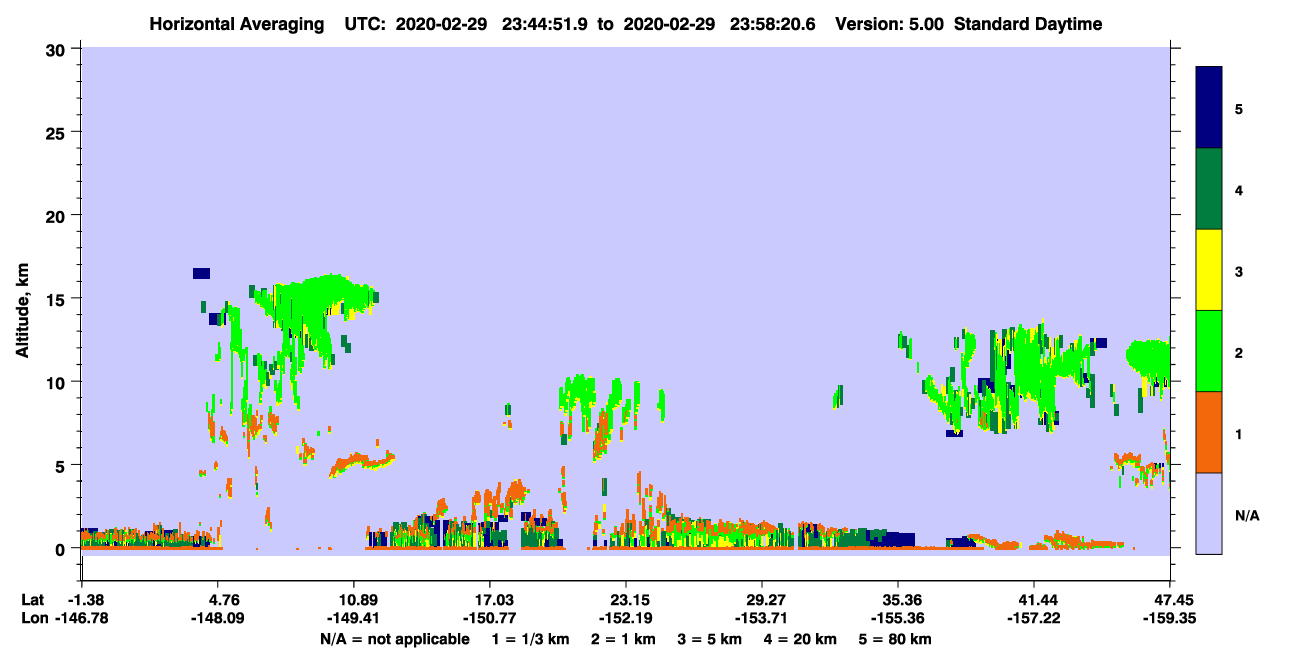1300x667 pixels.
Task: Click the longitude value -155.36
Action: tap(898, 619)
